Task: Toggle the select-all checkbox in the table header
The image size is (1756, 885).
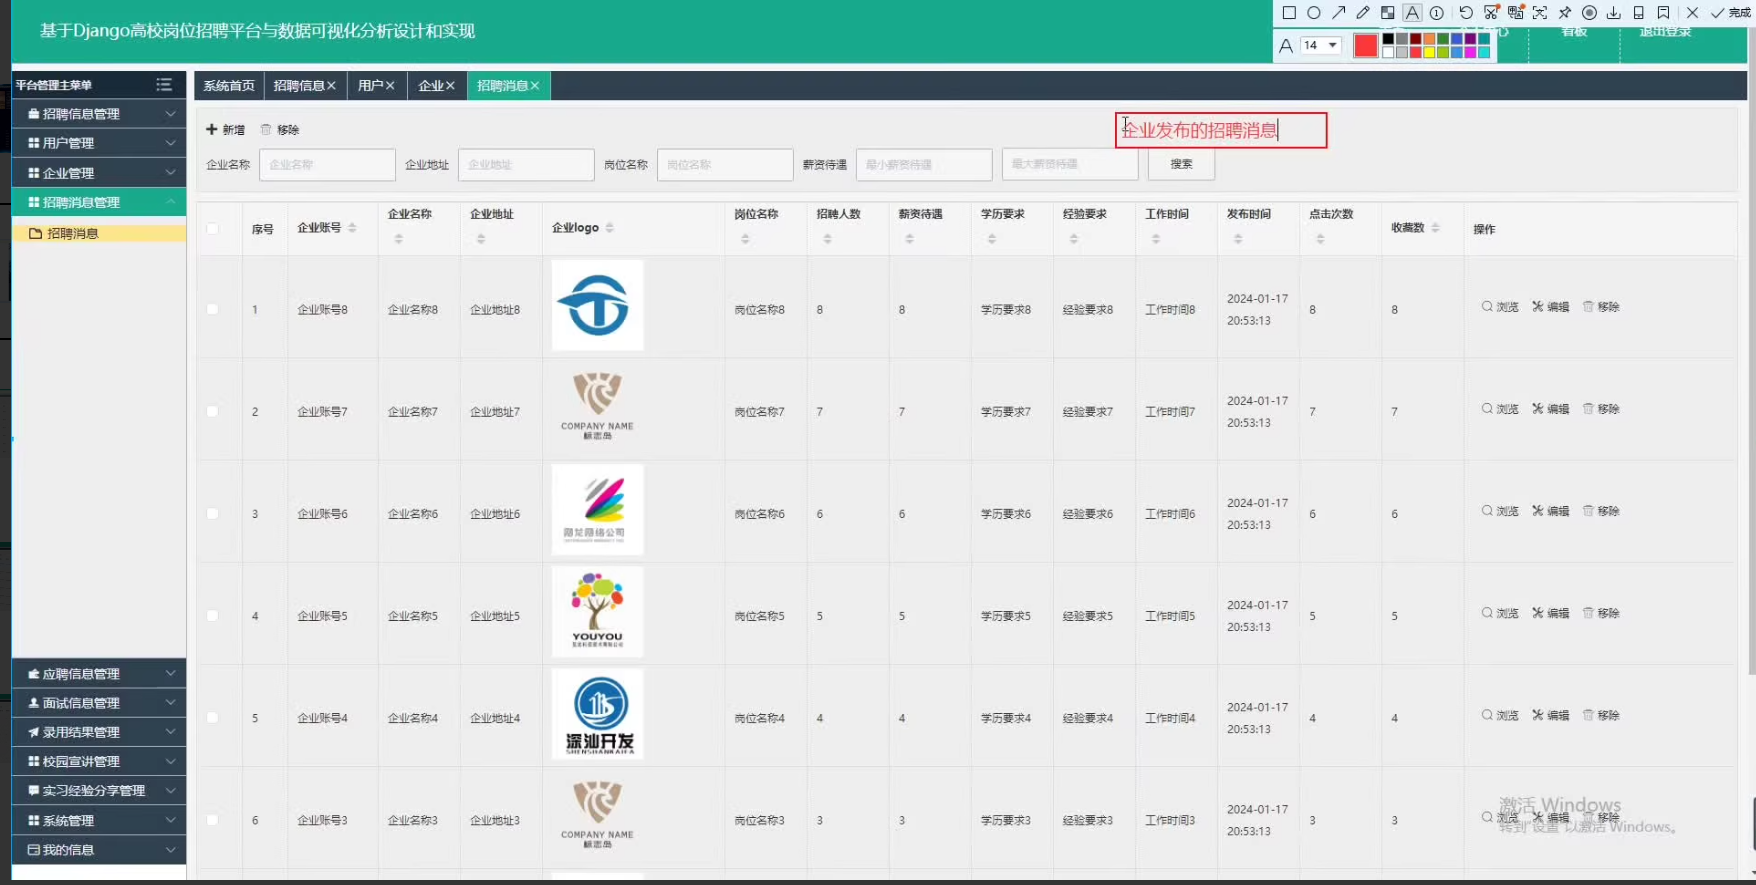Action: (212, 228)
